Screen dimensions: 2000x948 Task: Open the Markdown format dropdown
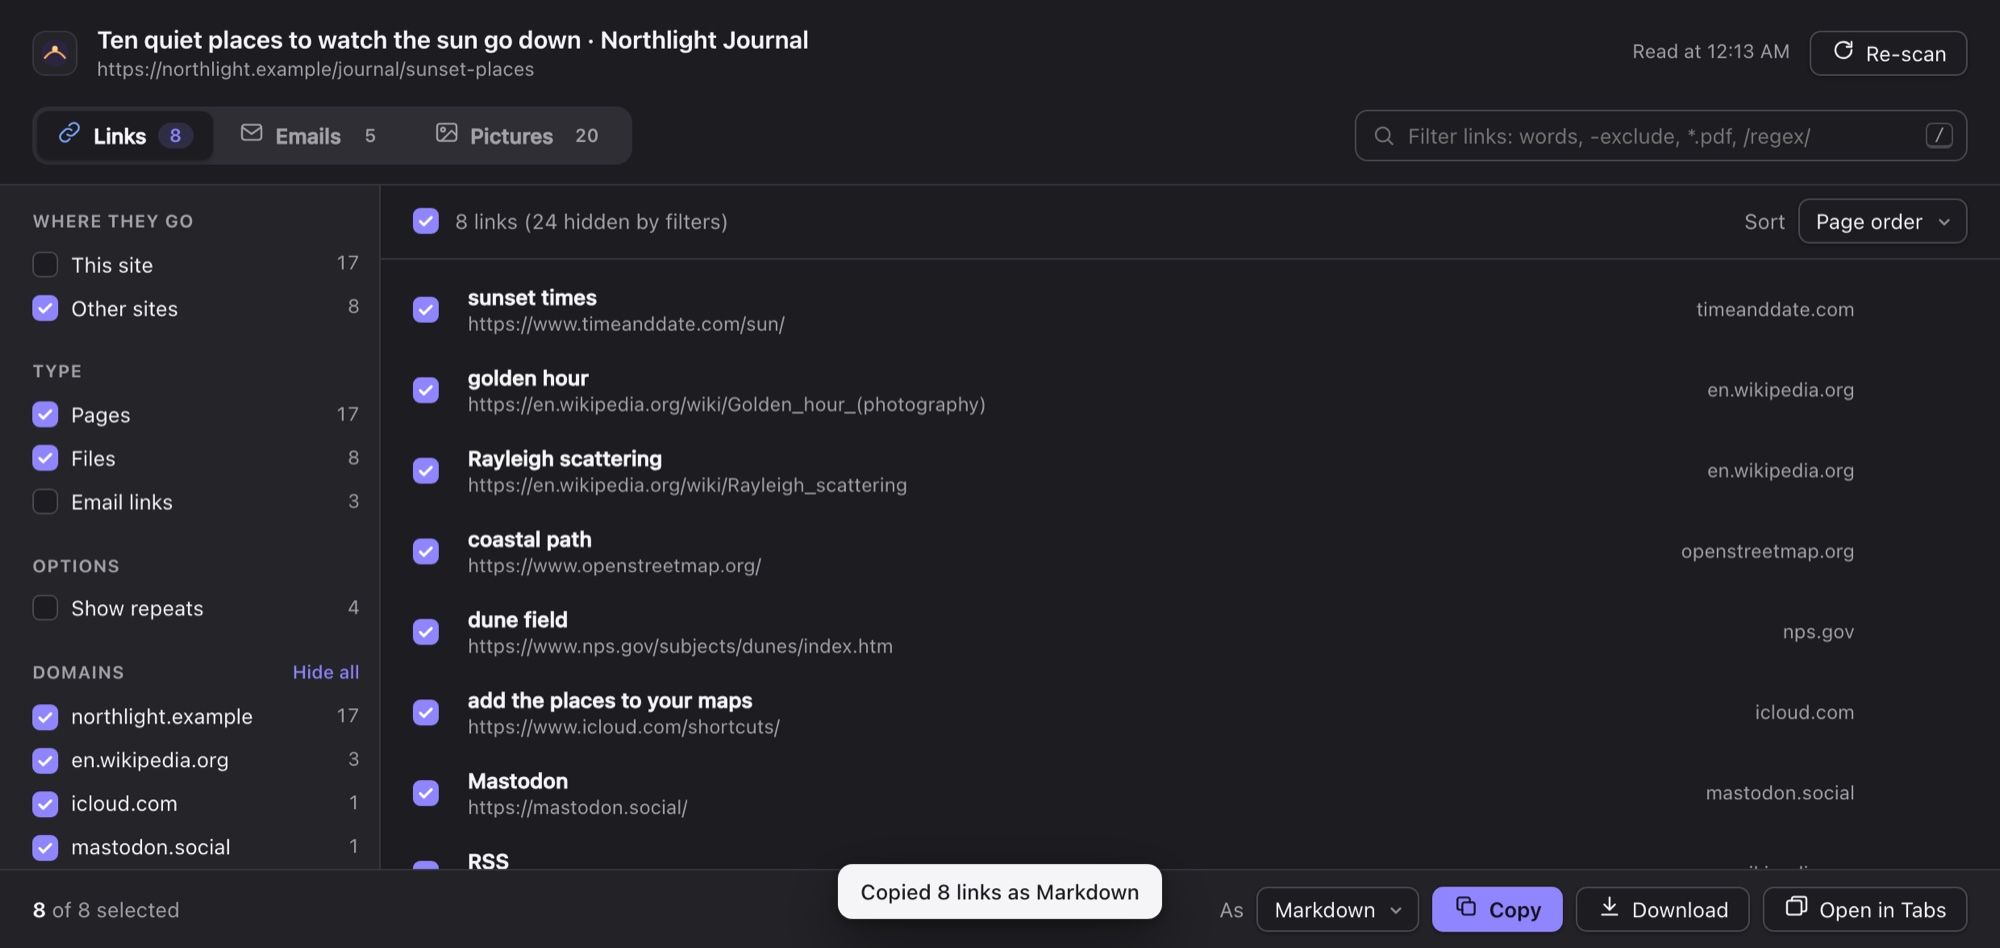click(x=1337, y=910)
